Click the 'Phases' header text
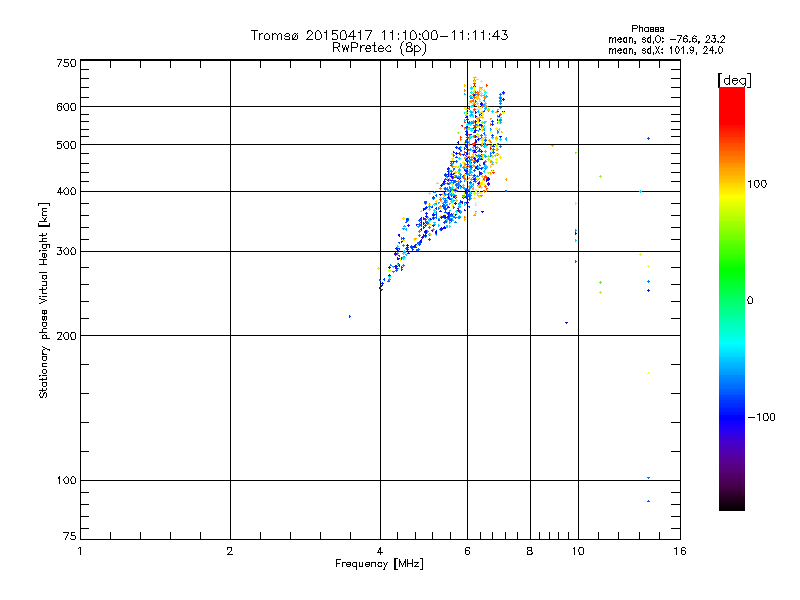 click(647, 29)
